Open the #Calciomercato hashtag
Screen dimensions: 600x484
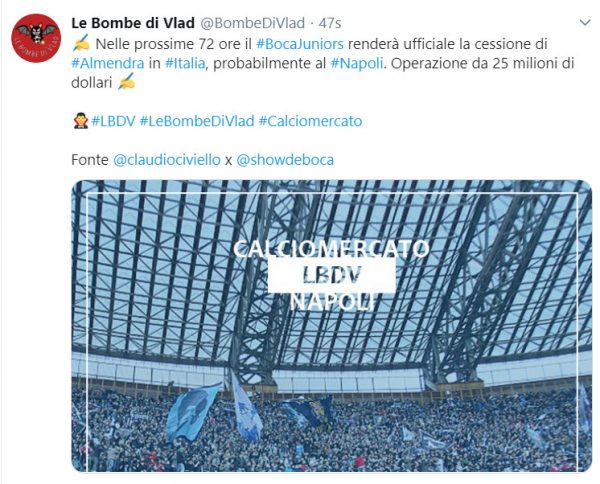pyautogui.click(x=310, y=121)
